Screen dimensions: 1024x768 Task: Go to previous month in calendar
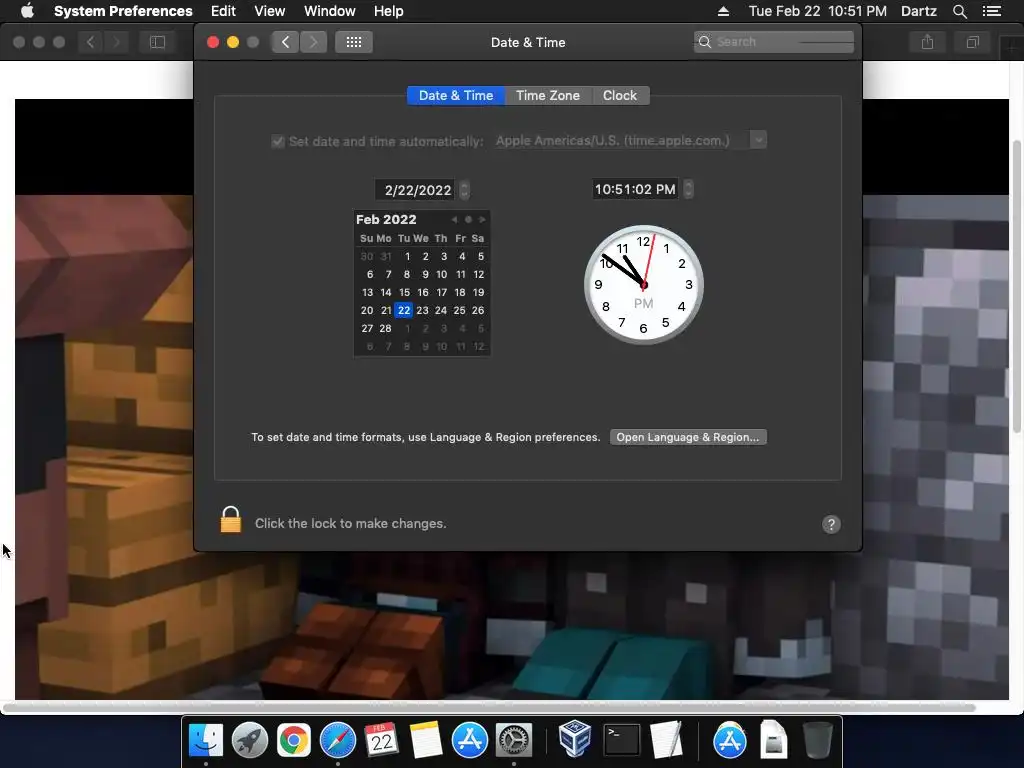pos(454,219)
